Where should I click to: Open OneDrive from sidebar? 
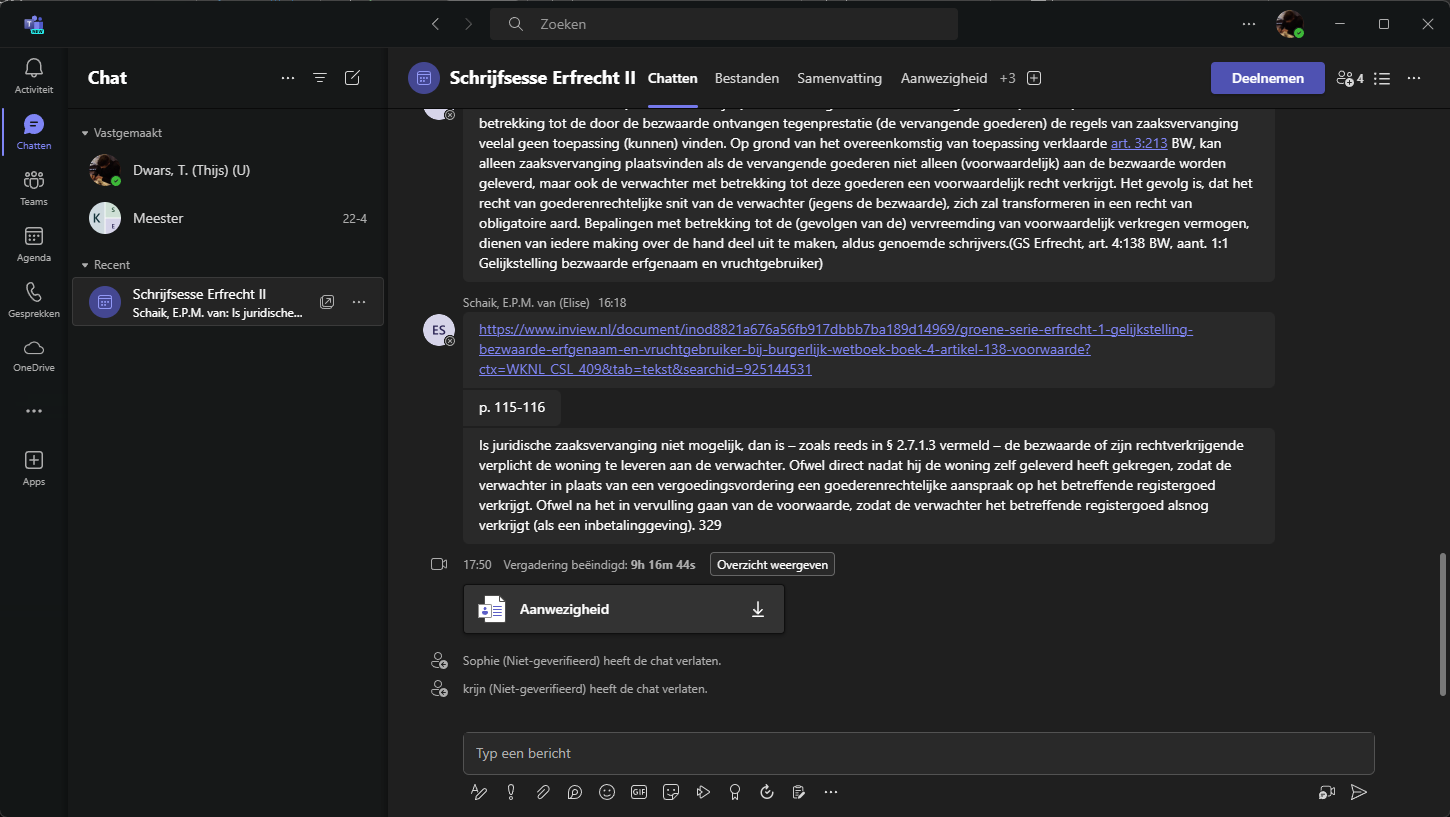click(x=34, y=354)
